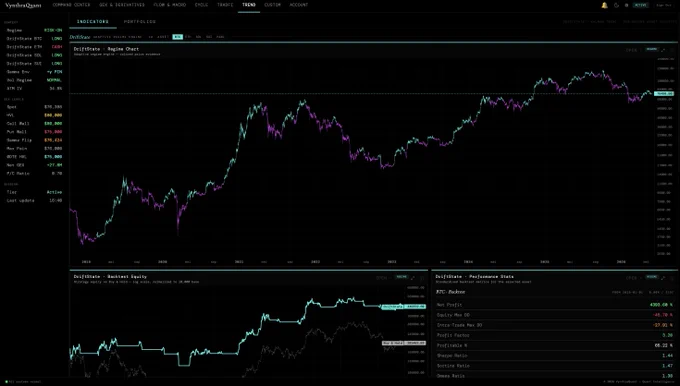Click the Net Profit stat row
The width and height of the screenshot is (680, 386).
554,305
